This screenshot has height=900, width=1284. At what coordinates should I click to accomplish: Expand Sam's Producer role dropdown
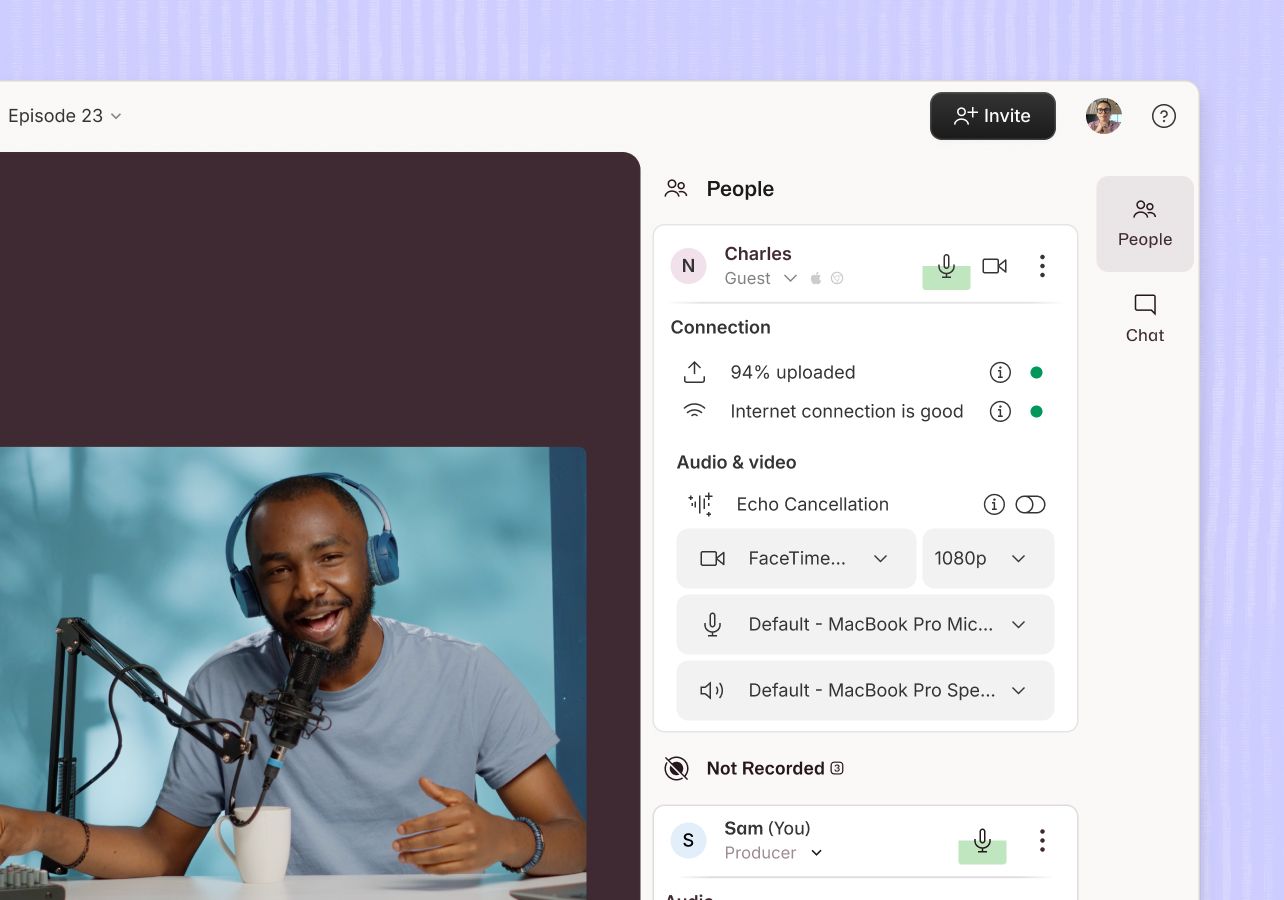(774, 853)
